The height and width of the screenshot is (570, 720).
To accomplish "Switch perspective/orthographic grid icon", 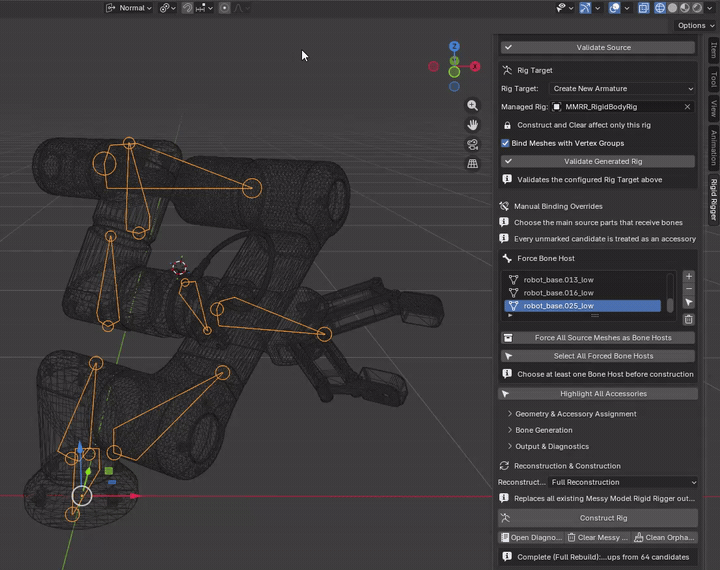I will [472, 164].
